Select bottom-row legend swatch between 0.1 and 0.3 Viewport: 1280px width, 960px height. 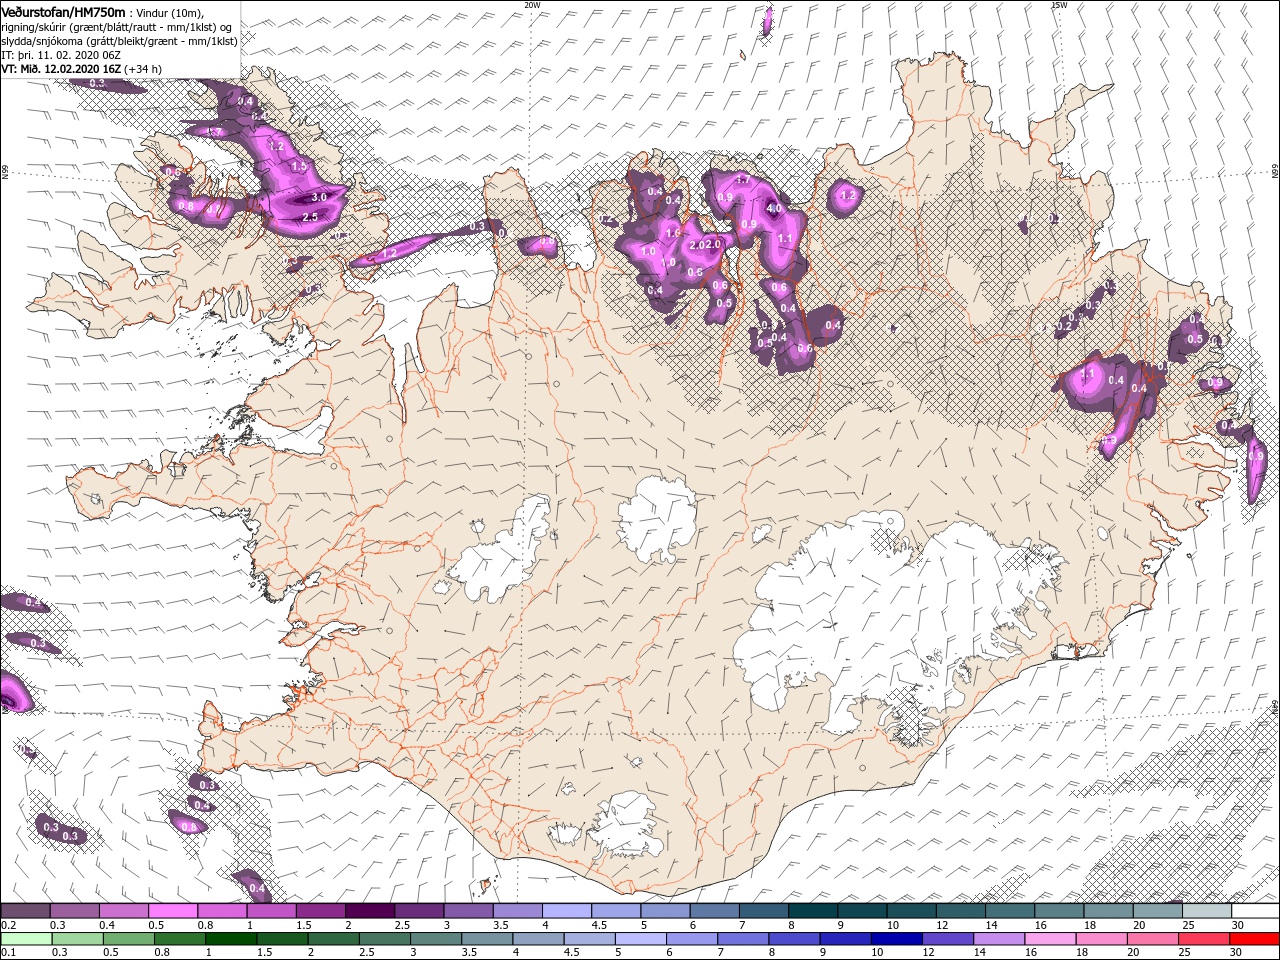pos(25,939)
